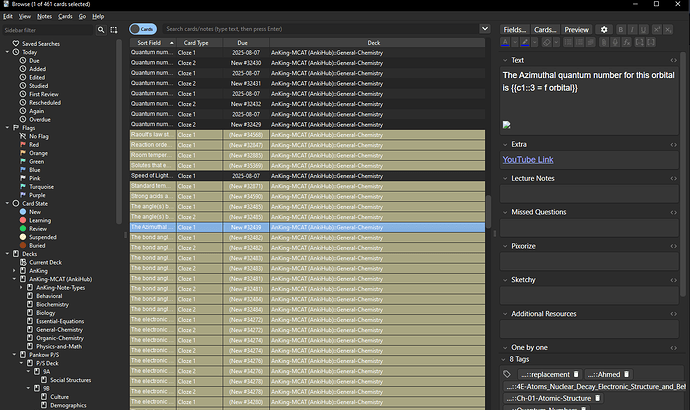This screenshot has width=690, height=410.
Task: Open the editor settings gear icon
Action: point(603,30)
